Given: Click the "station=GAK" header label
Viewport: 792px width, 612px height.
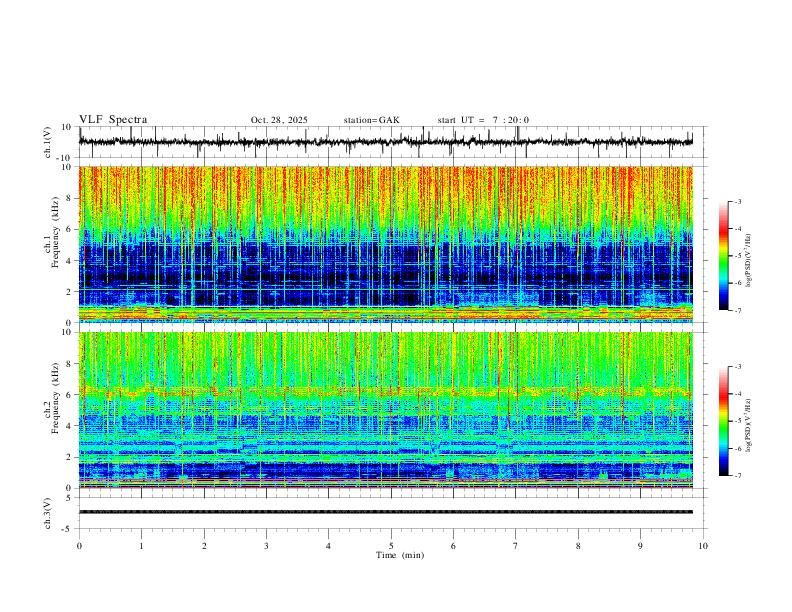Looking at the screenshot, I should click(x=371, y=120).
